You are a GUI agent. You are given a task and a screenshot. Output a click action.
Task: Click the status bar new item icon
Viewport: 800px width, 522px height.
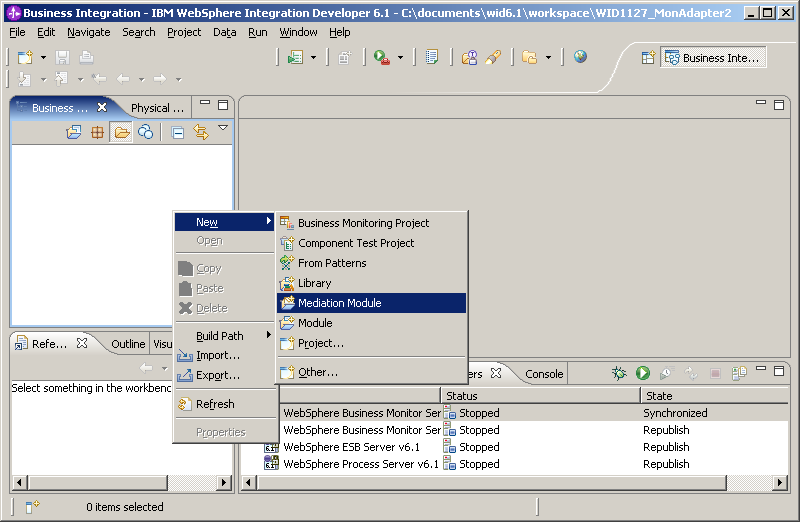pos(33,507)
